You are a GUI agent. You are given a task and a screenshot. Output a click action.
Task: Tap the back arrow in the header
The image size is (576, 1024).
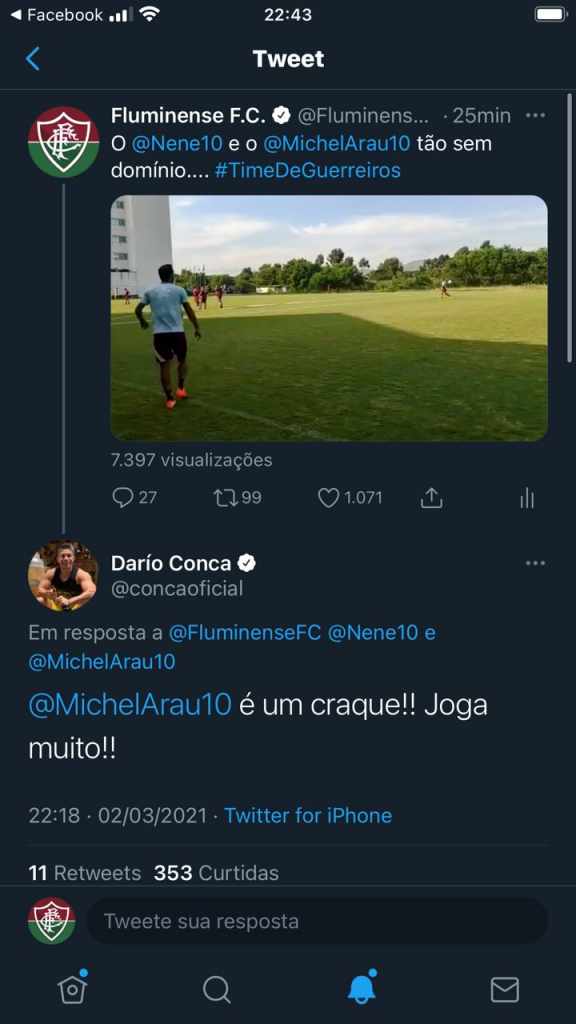point(33,59)
